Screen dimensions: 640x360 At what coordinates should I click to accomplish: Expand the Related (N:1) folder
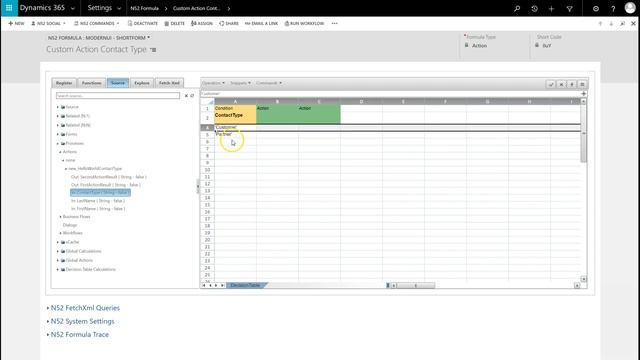tap(58, 116)
